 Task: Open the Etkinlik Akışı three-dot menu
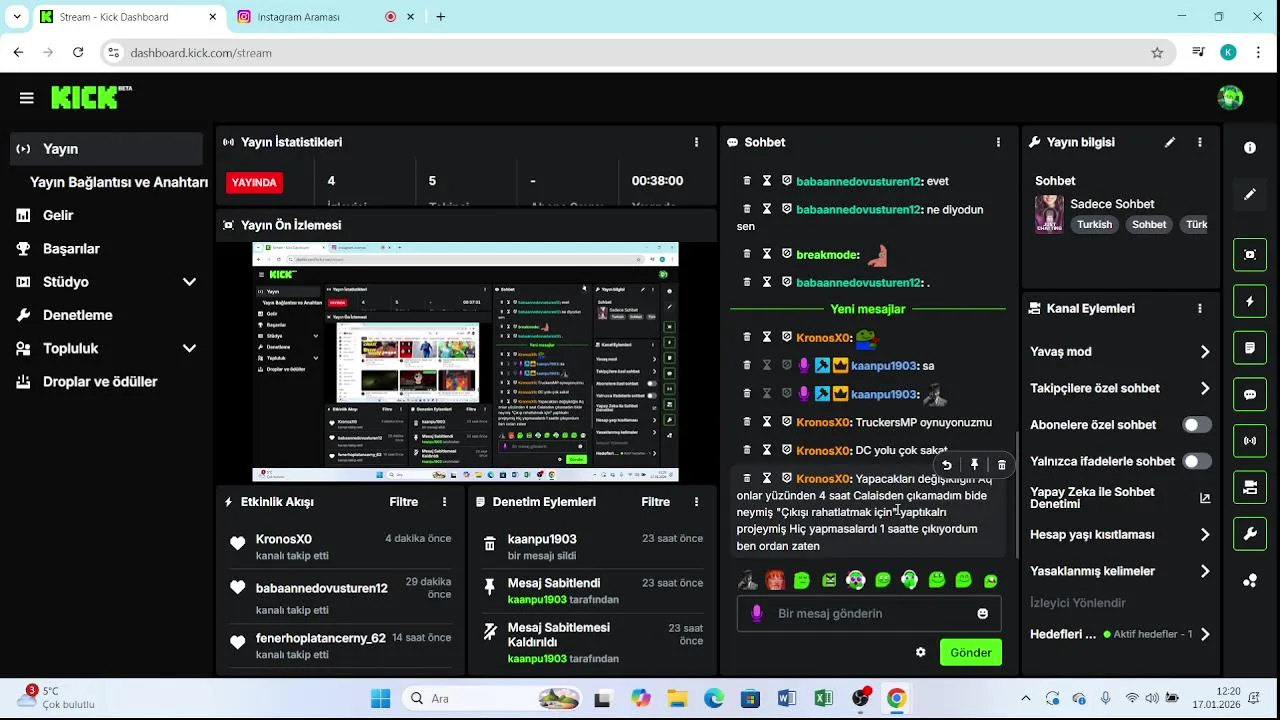click(445, 502)
